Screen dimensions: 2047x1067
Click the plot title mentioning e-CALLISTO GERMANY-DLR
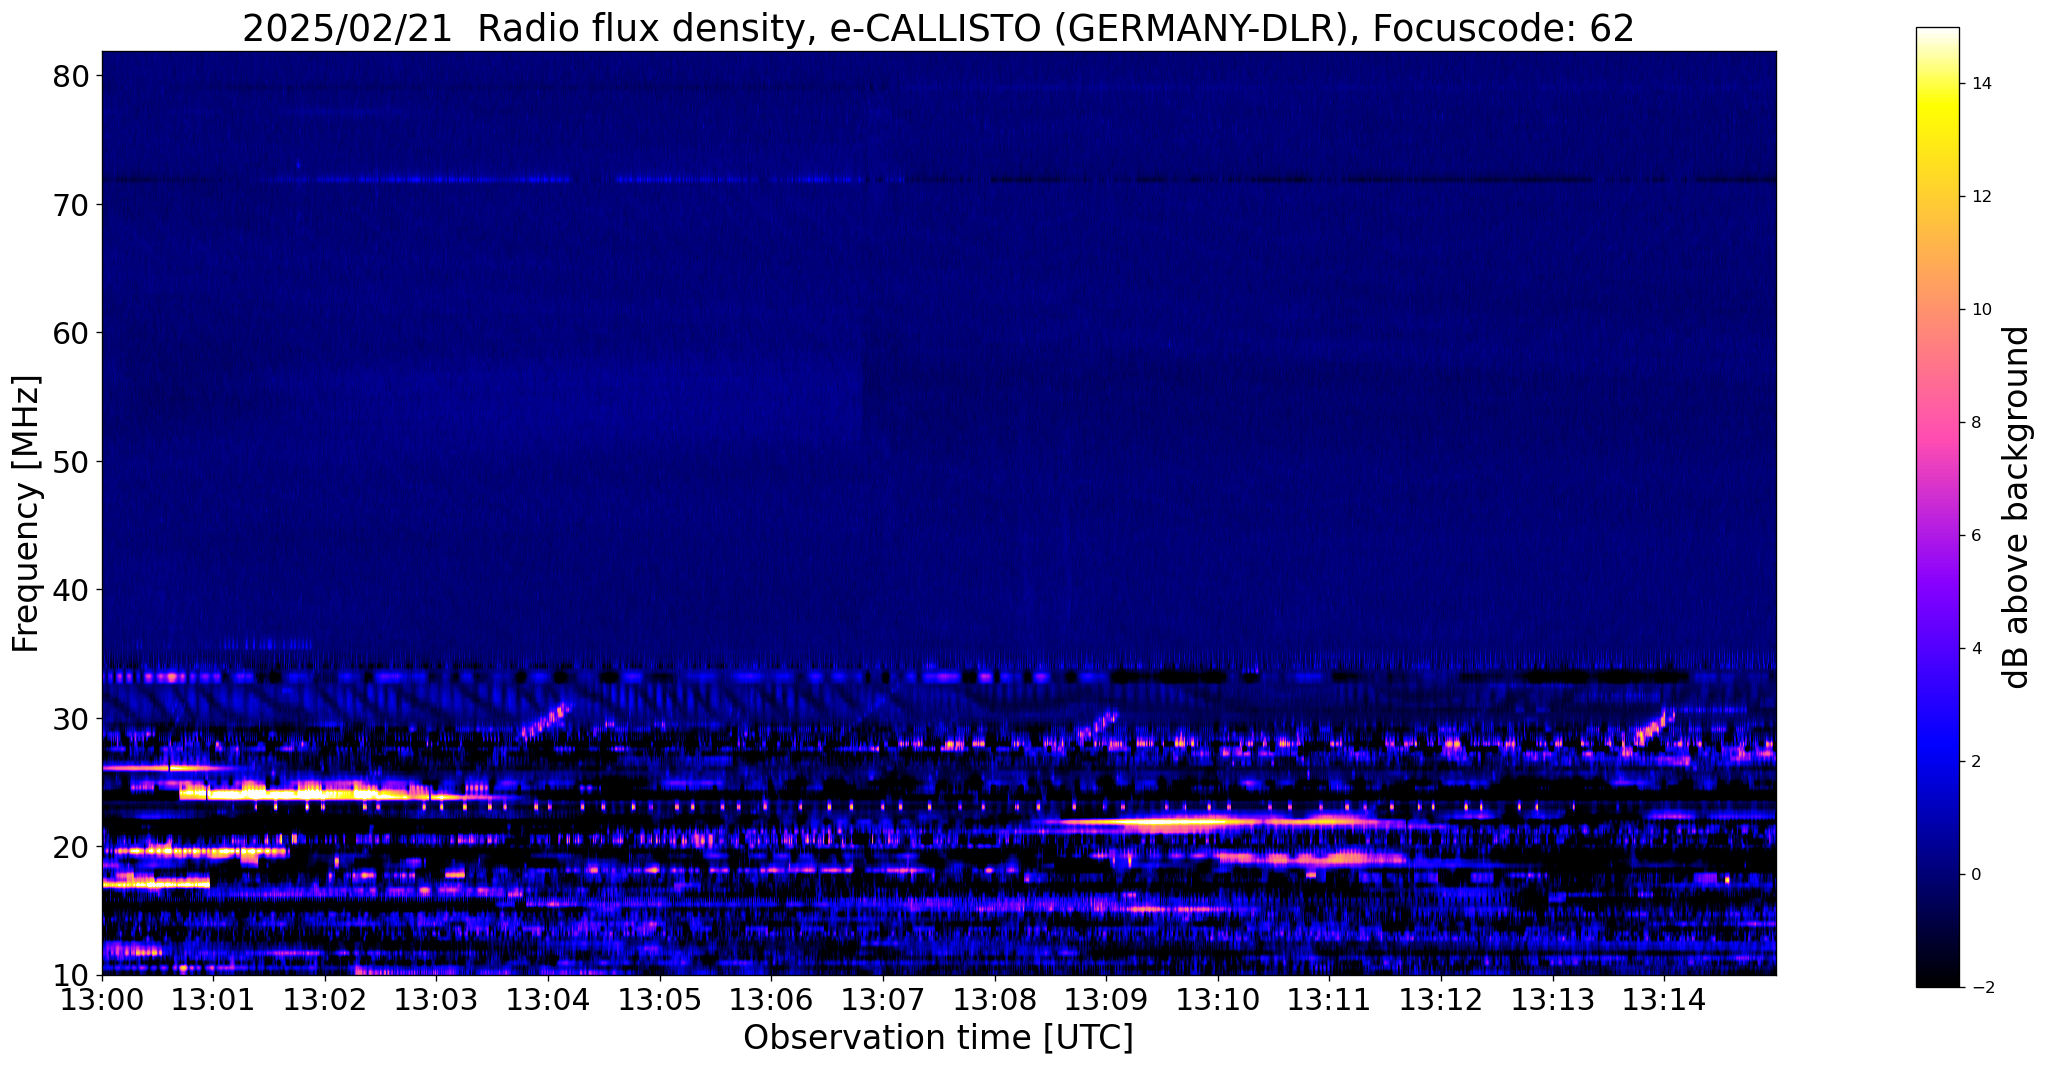pos(938,27)
